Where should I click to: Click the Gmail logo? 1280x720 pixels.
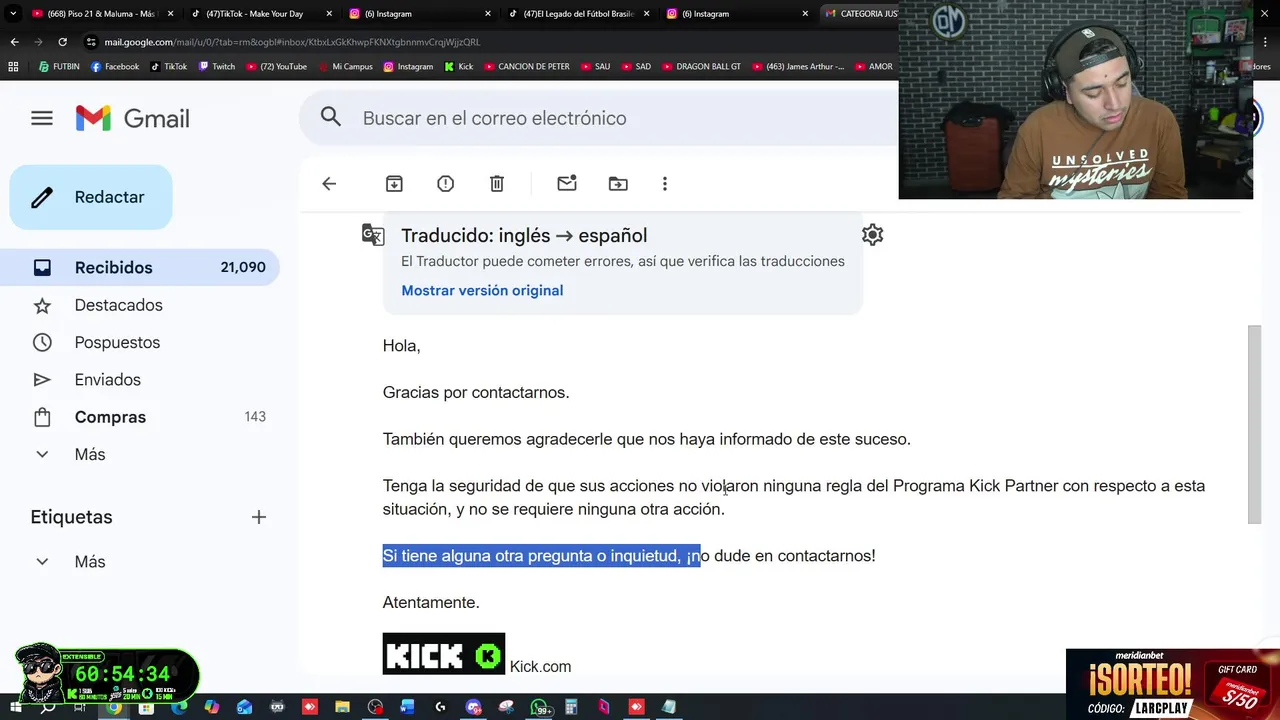click(x=133, y=118)
